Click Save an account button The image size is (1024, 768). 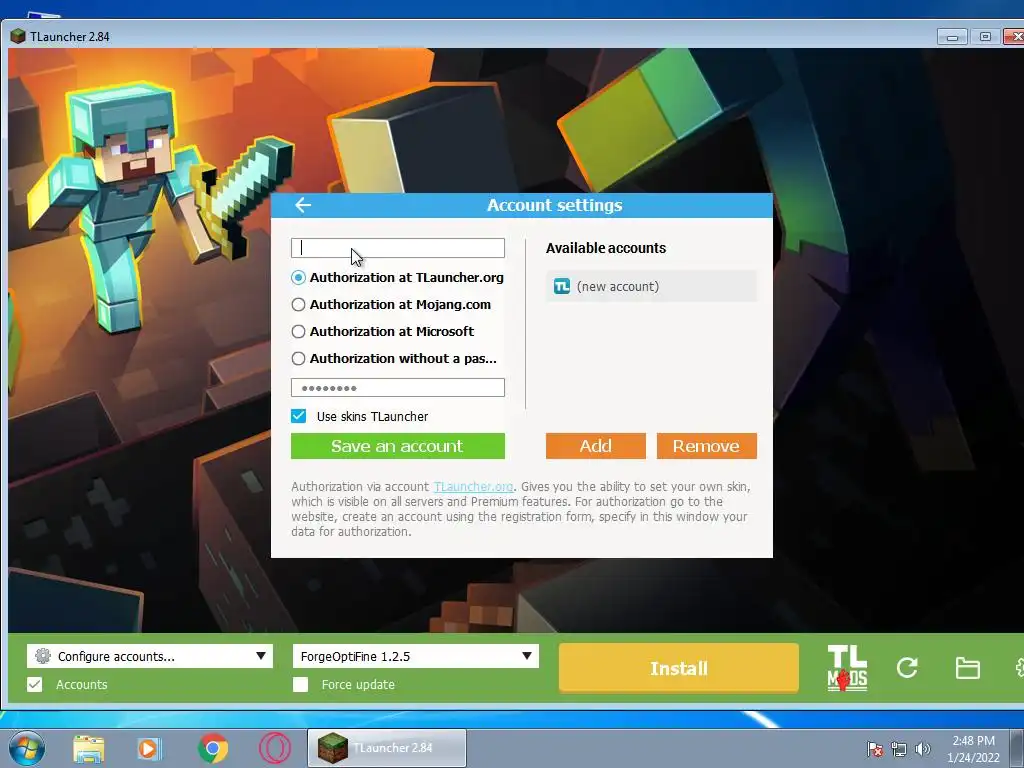pyautogui.click(x=398, y=446)
